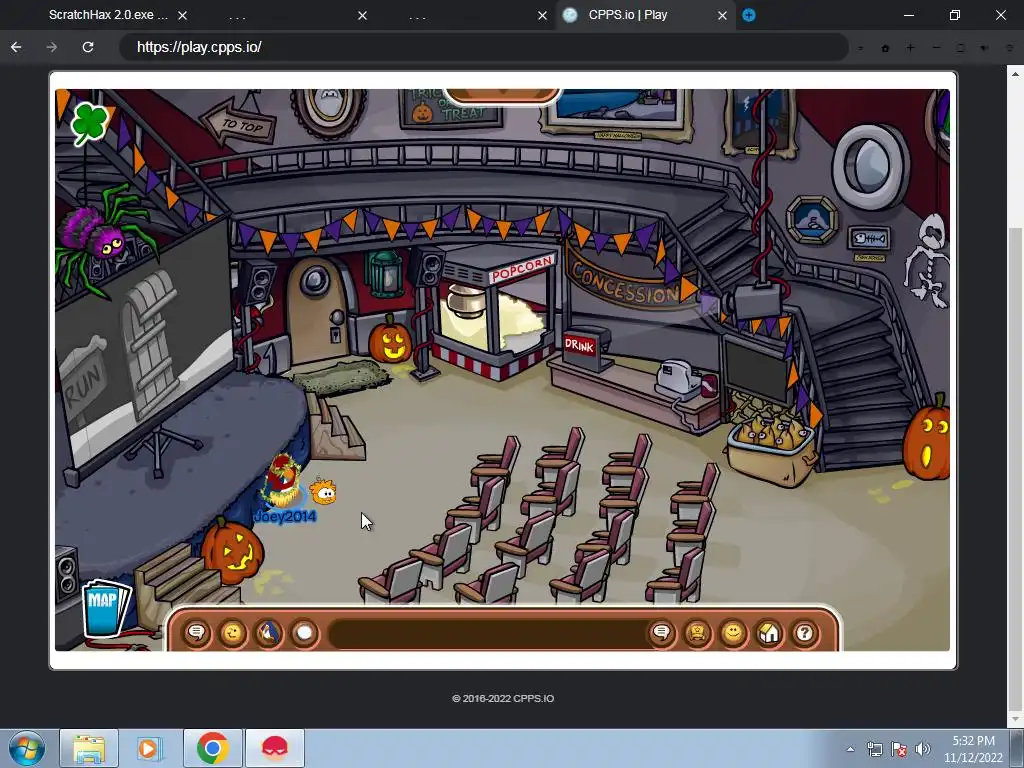The width and height of the screenshot is (1024, 768).
Task: Open the Windows Start button
Action: click(27, 748)
